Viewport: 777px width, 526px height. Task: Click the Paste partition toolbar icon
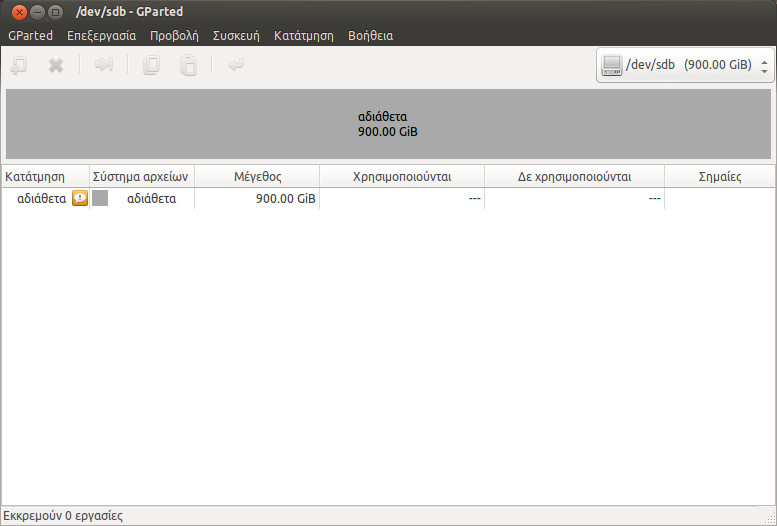188,65
